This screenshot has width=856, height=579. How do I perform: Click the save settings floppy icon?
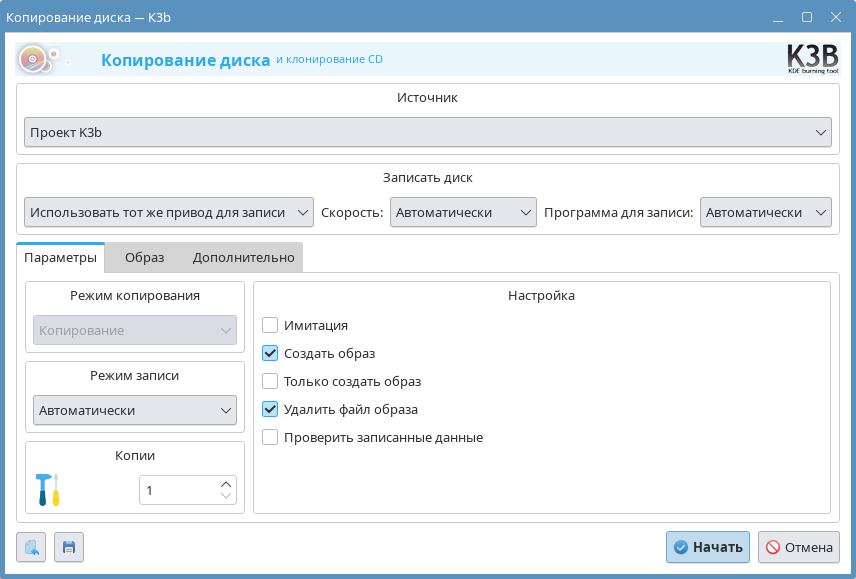(x=69, y=547)
